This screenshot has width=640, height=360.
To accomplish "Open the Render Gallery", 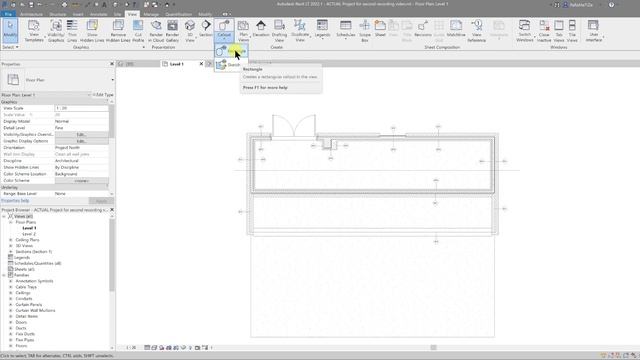I will (172, 31).
